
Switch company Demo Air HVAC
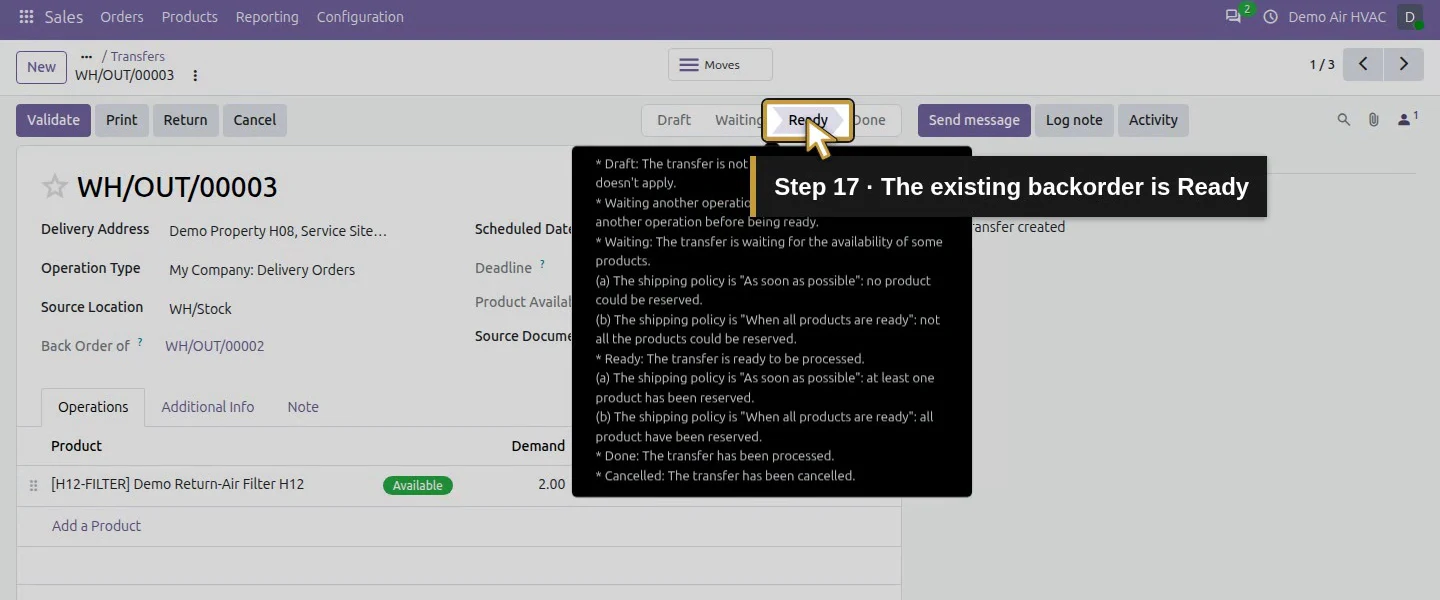click(x=1337, y=17)
